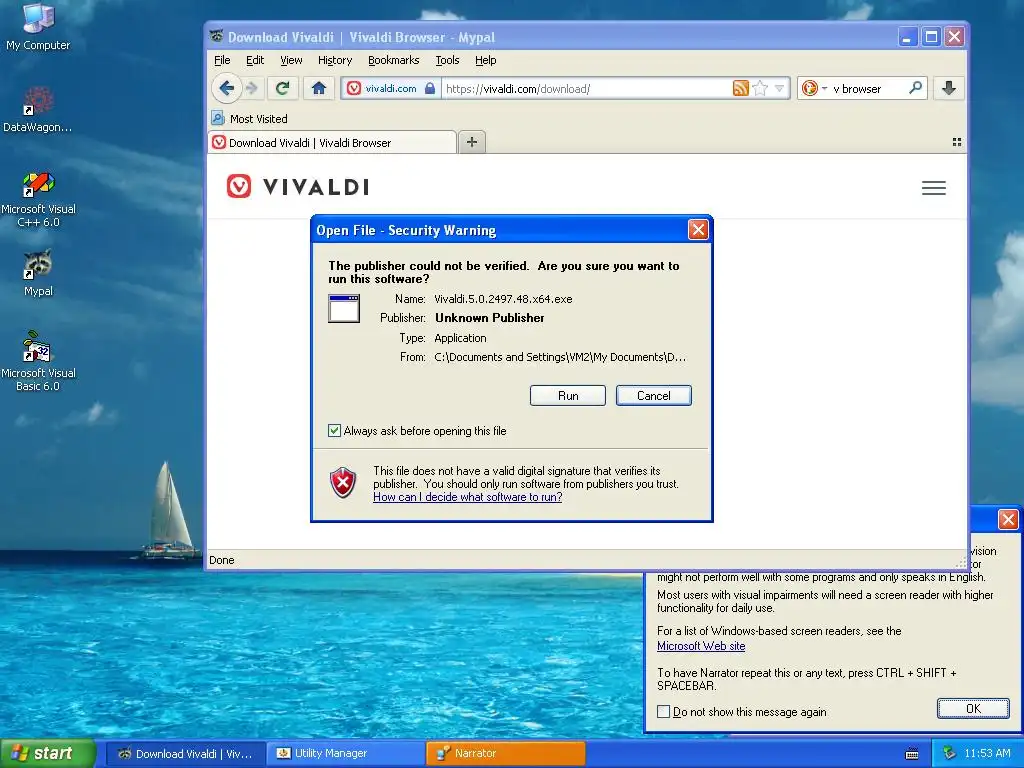Image resolution: width=1024 pixels, height=768 pixels.
Task: Click the Done status bar text
Action: (x=221, y=560)
